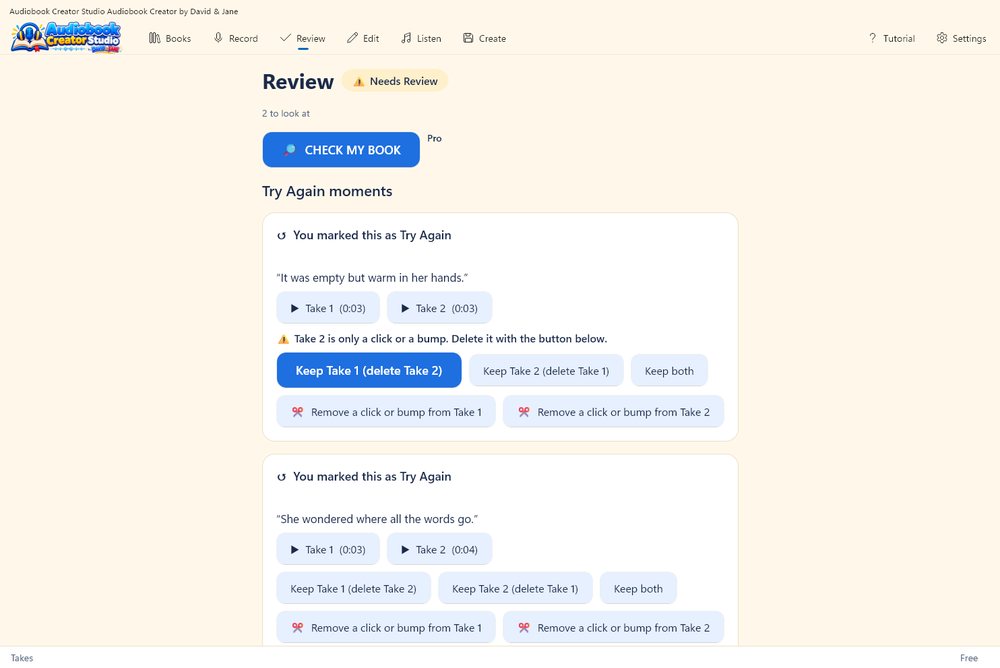Play Take 2 of "She wondered where"
Image resolution: width=1000 pixels, height=668 pixels.
(x=439, y=549)
